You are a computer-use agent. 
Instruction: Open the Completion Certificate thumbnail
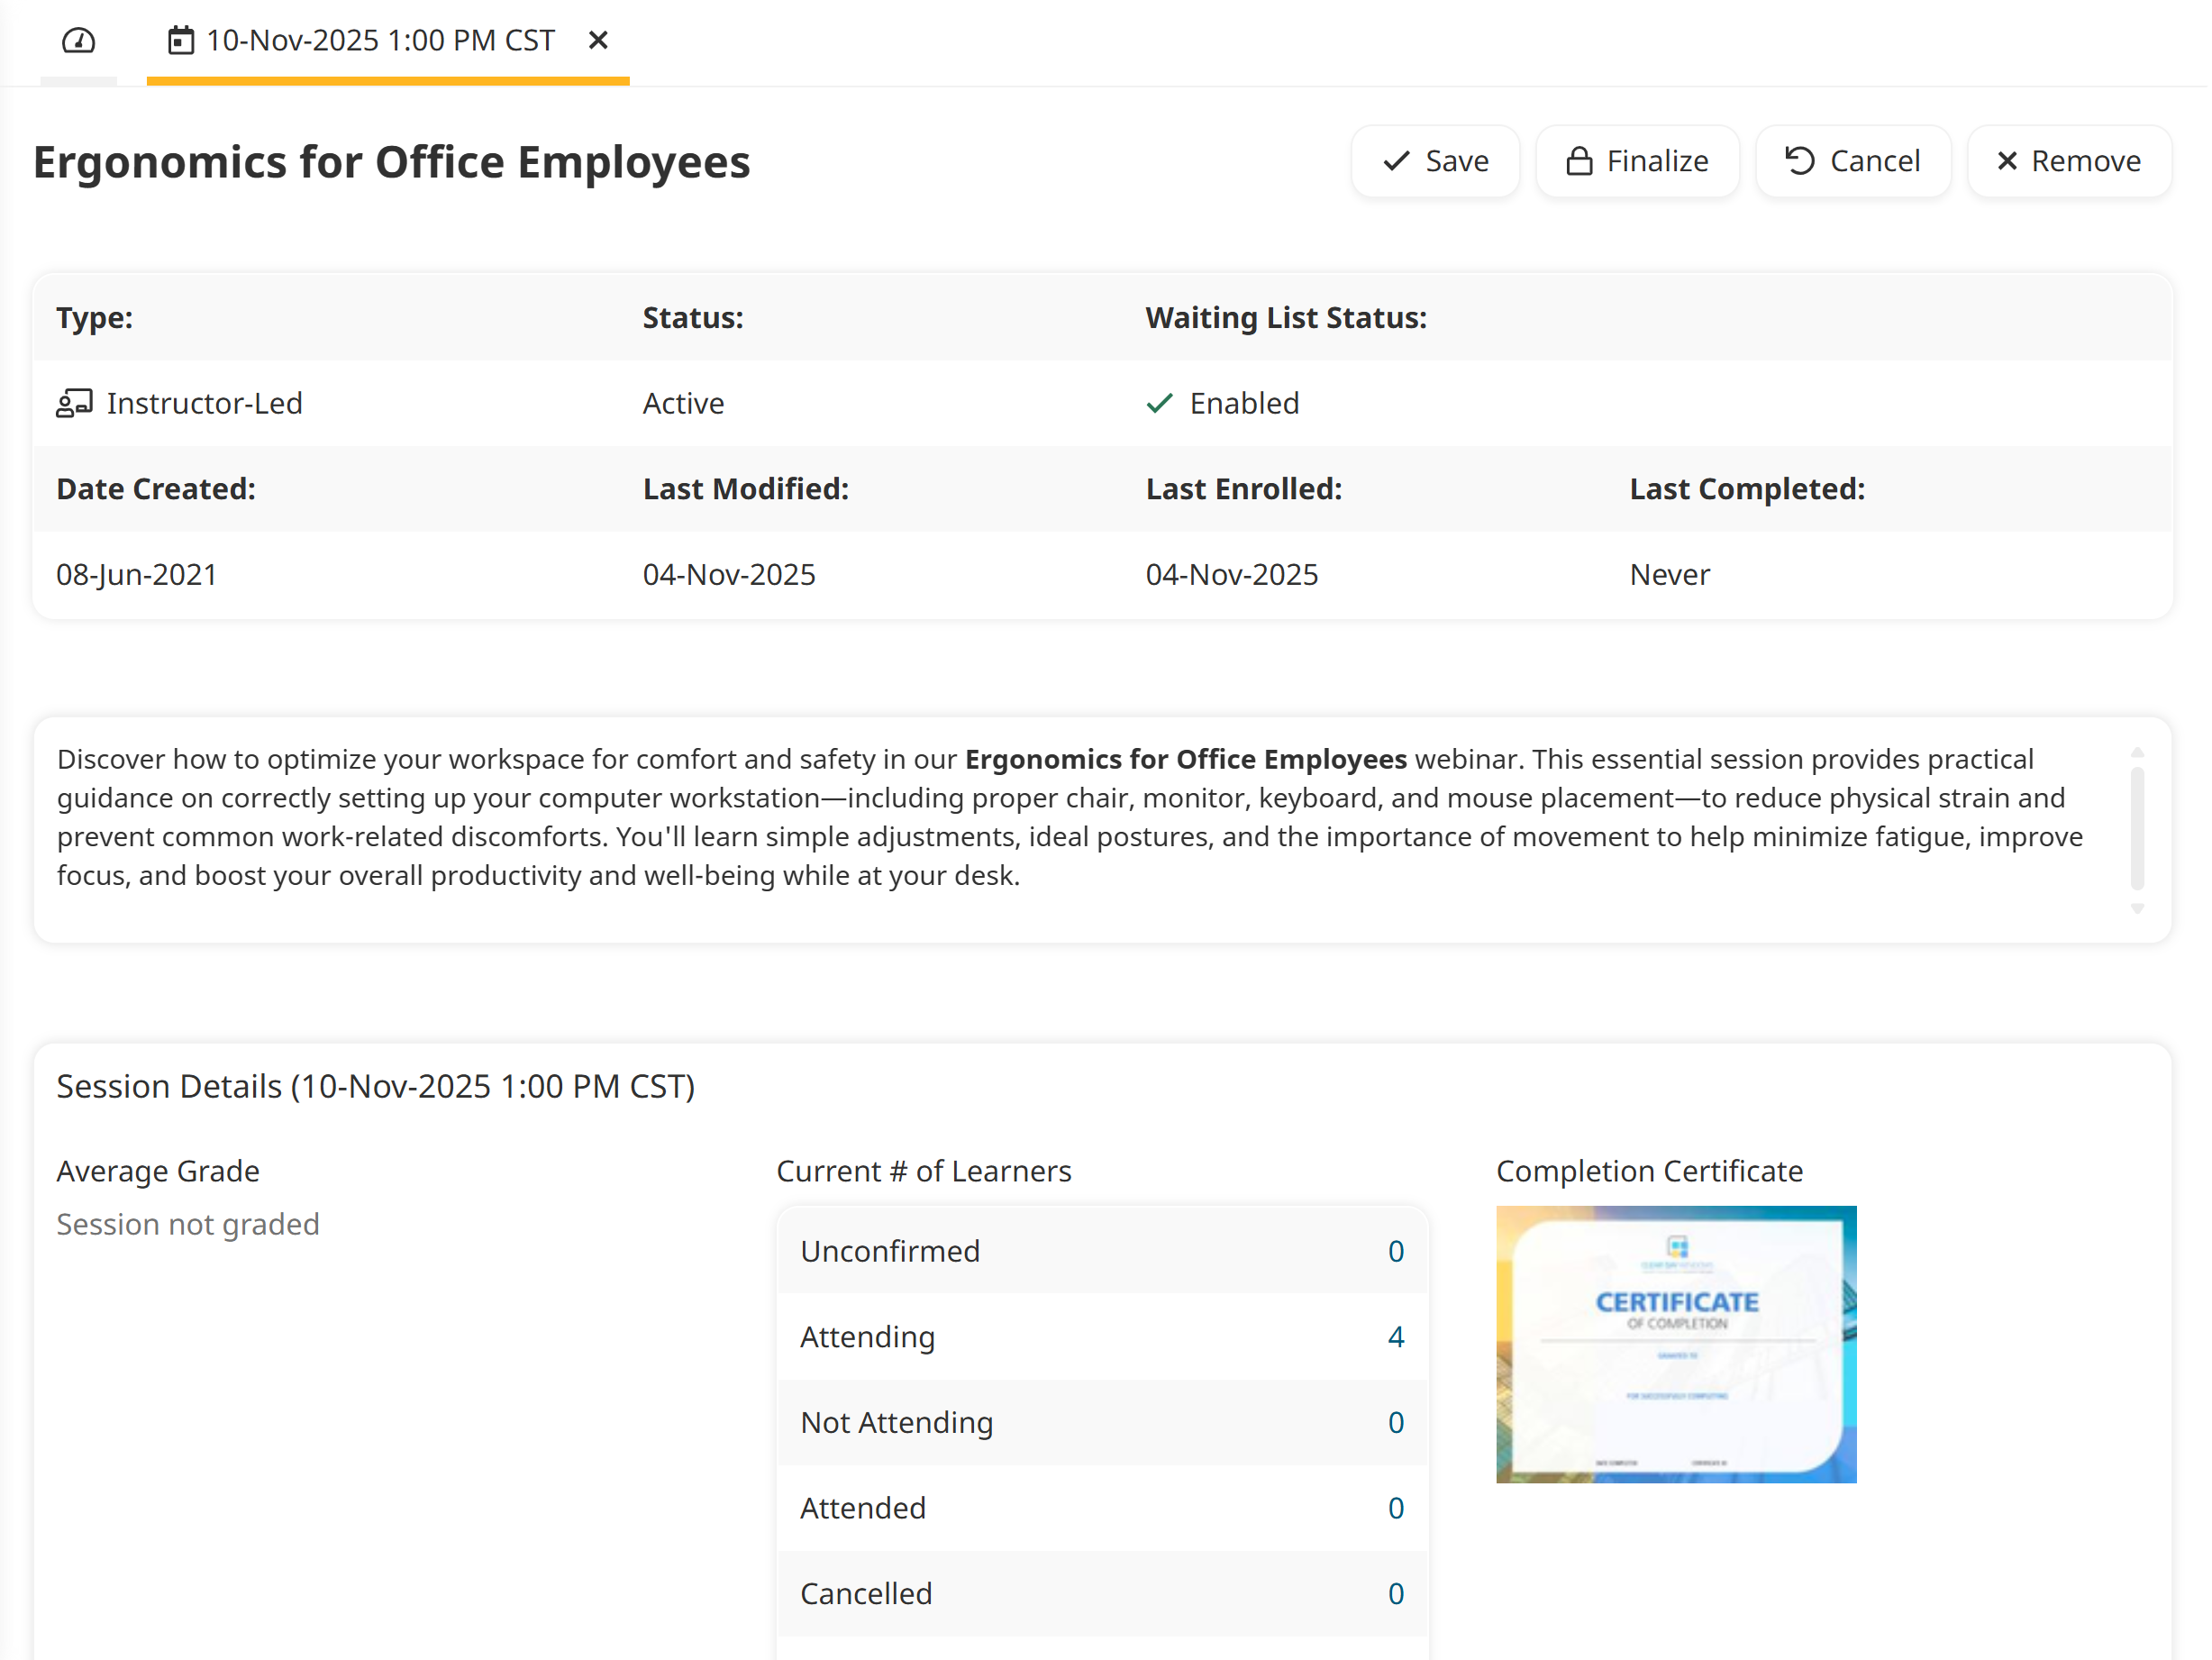1676,1344
